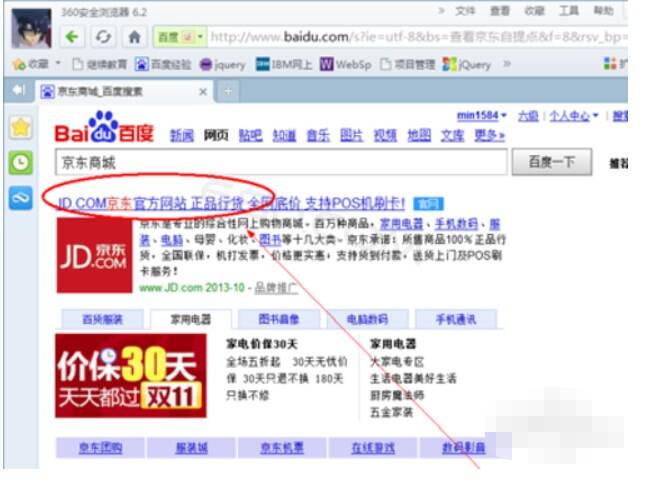The width and height of the screenshot is (672, 497).
Task: Expand more bookmarks chevron
Action: (x=507, y=64)
